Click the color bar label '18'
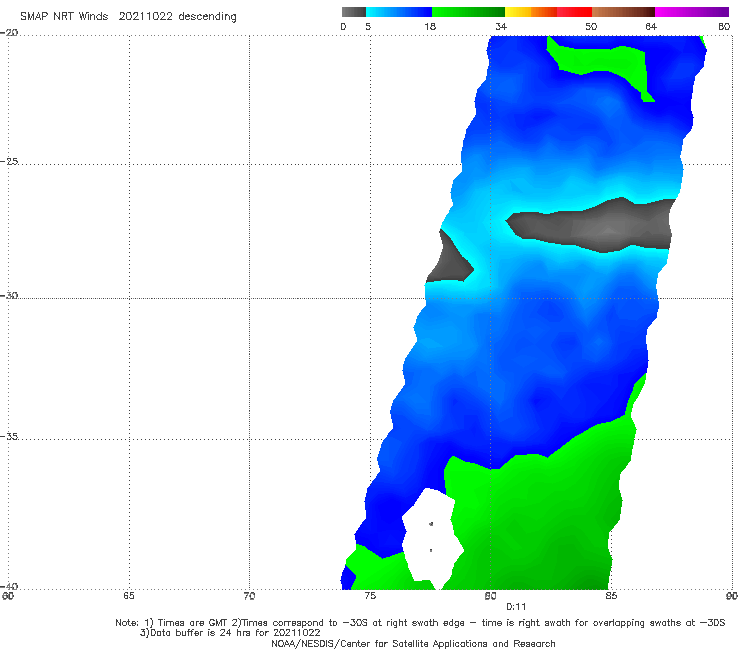This screenshot has height=650, width=740. click(x=430, y=26)
